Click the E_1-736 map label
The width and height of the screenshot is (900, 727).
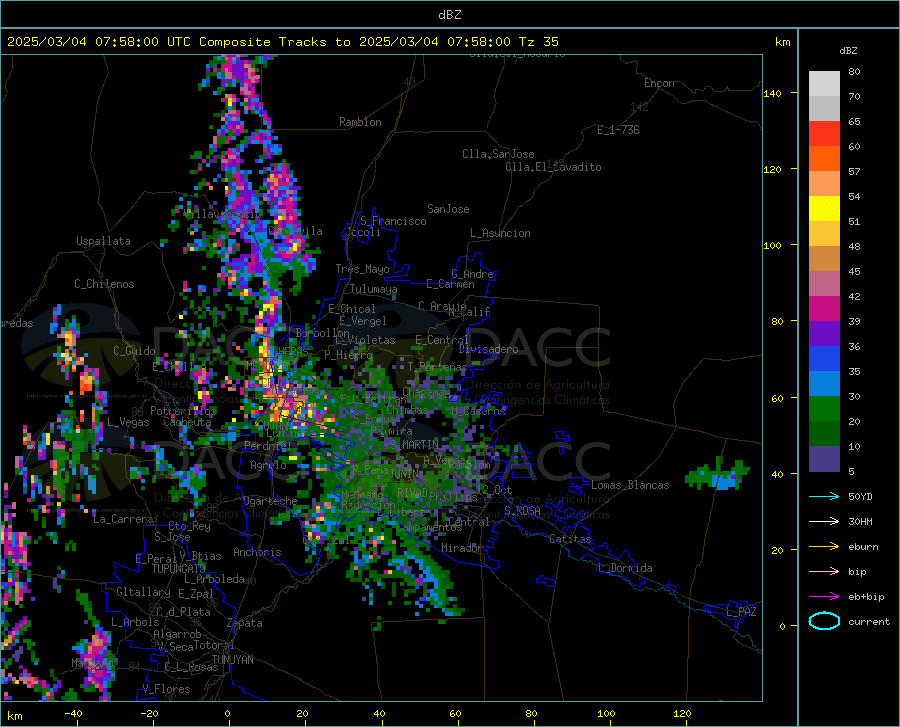[618, 130]
